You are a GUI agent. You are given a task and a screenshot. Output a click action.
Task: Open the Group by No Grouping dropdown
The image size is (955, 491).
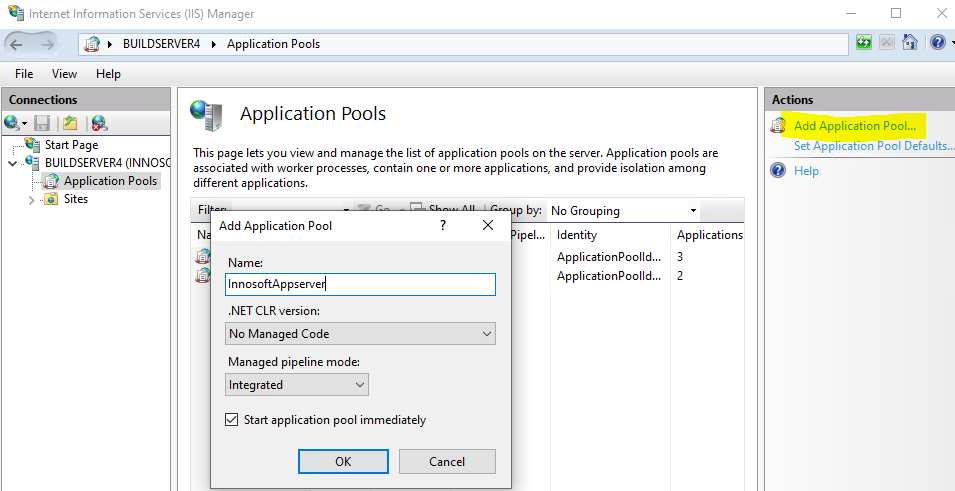pyautogui.click(x=624, y=211)
